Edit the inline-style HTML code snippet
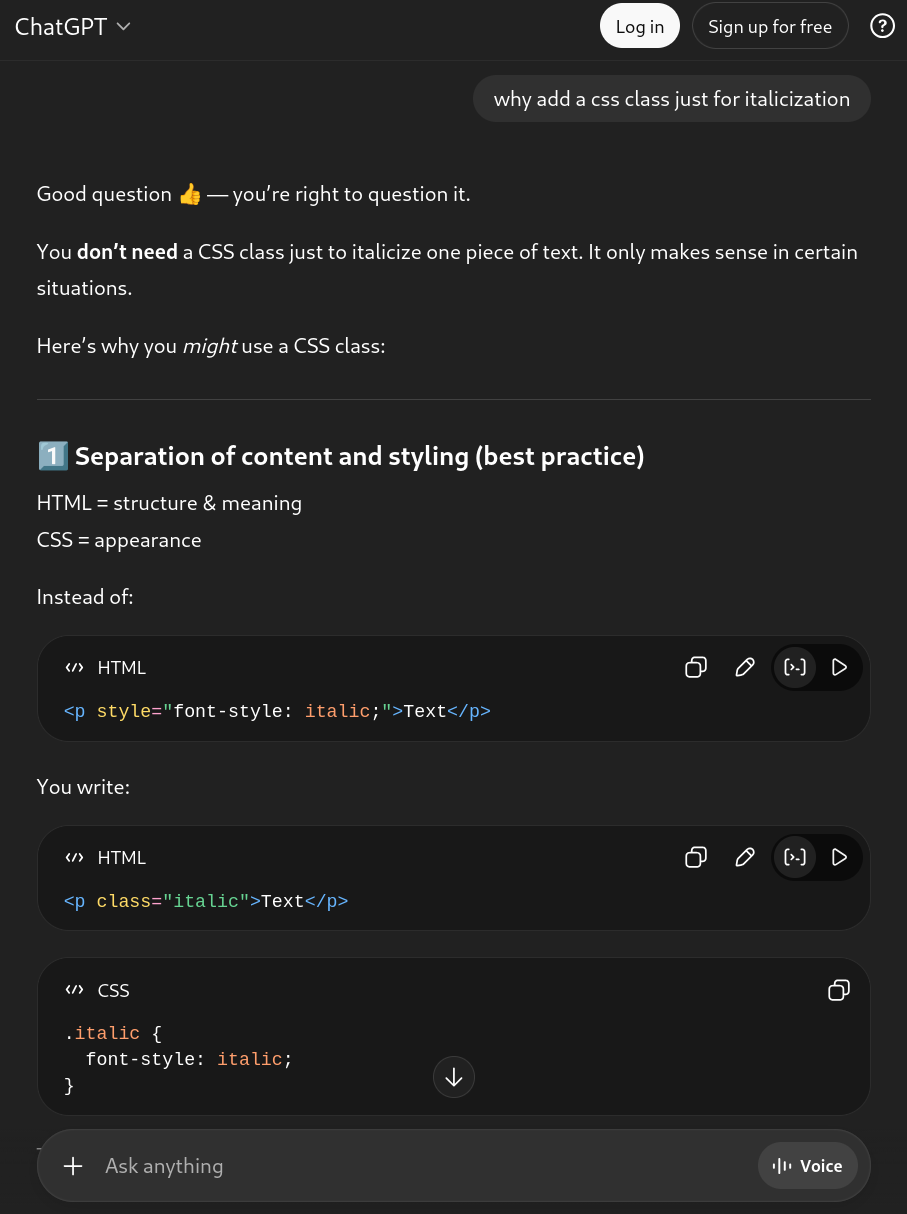Viewport: 907px width, 1214px height. click(745, 667)
